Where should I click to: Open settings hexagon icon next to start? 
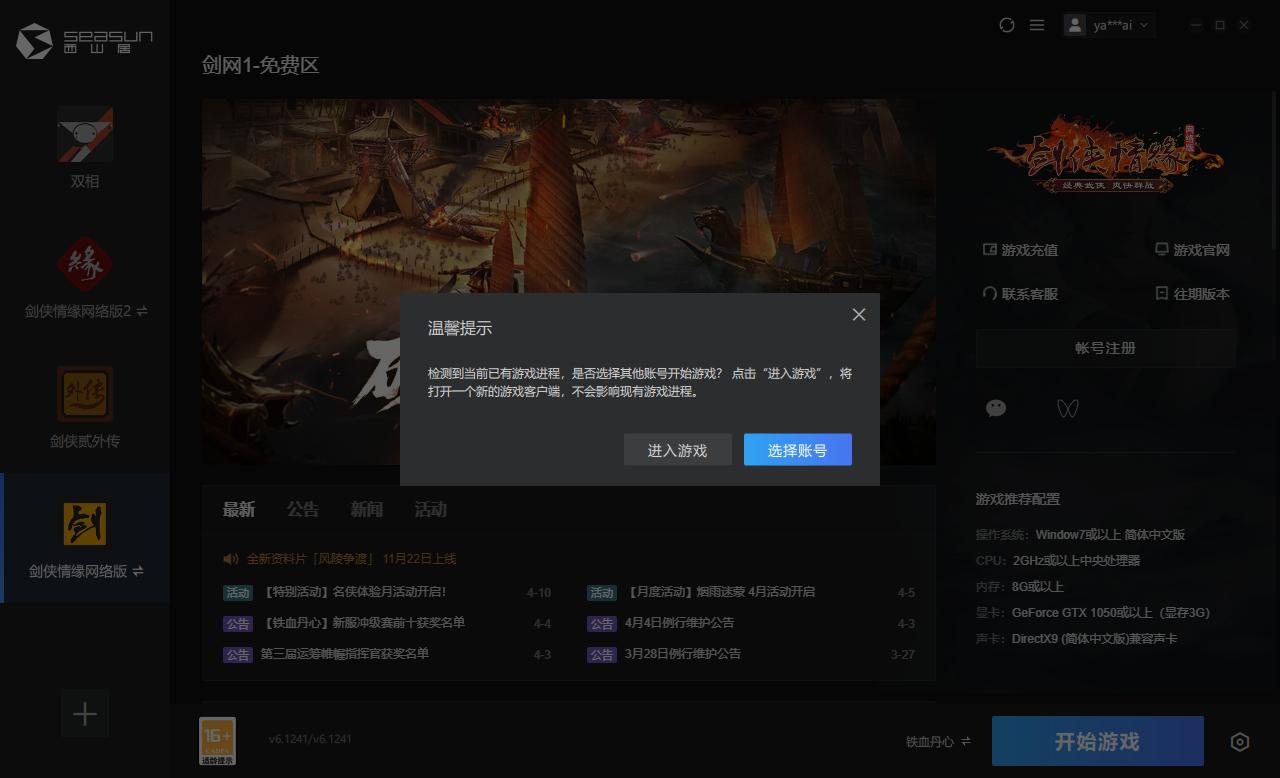pyautogui.click(x=1240, y=742)
